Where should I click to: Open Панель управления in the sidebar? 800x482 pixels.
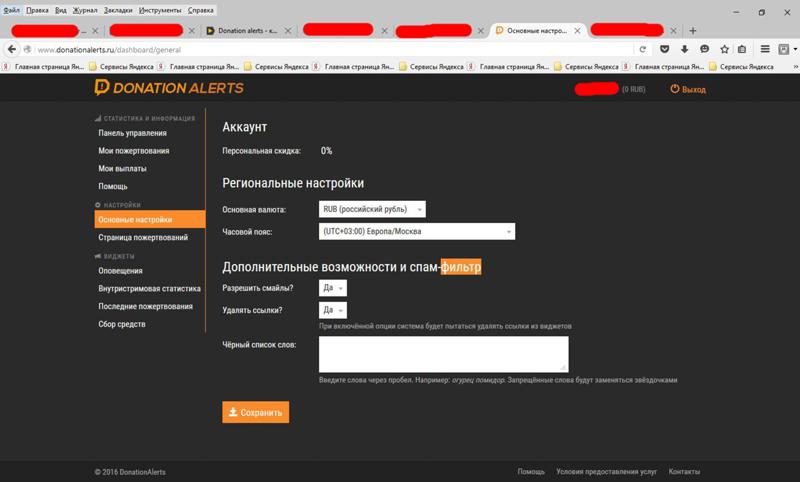click(133, 133)
